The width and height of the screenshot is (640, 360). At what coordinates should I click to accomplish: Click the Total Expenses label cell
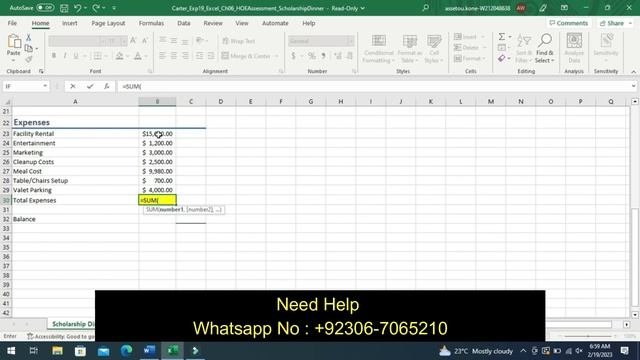[x=75, y=200]
